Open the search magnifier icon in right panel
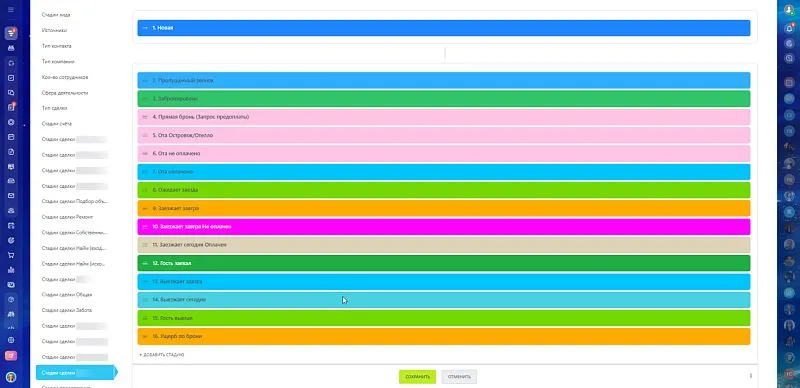The image size is (800, 388). [789, 58]
